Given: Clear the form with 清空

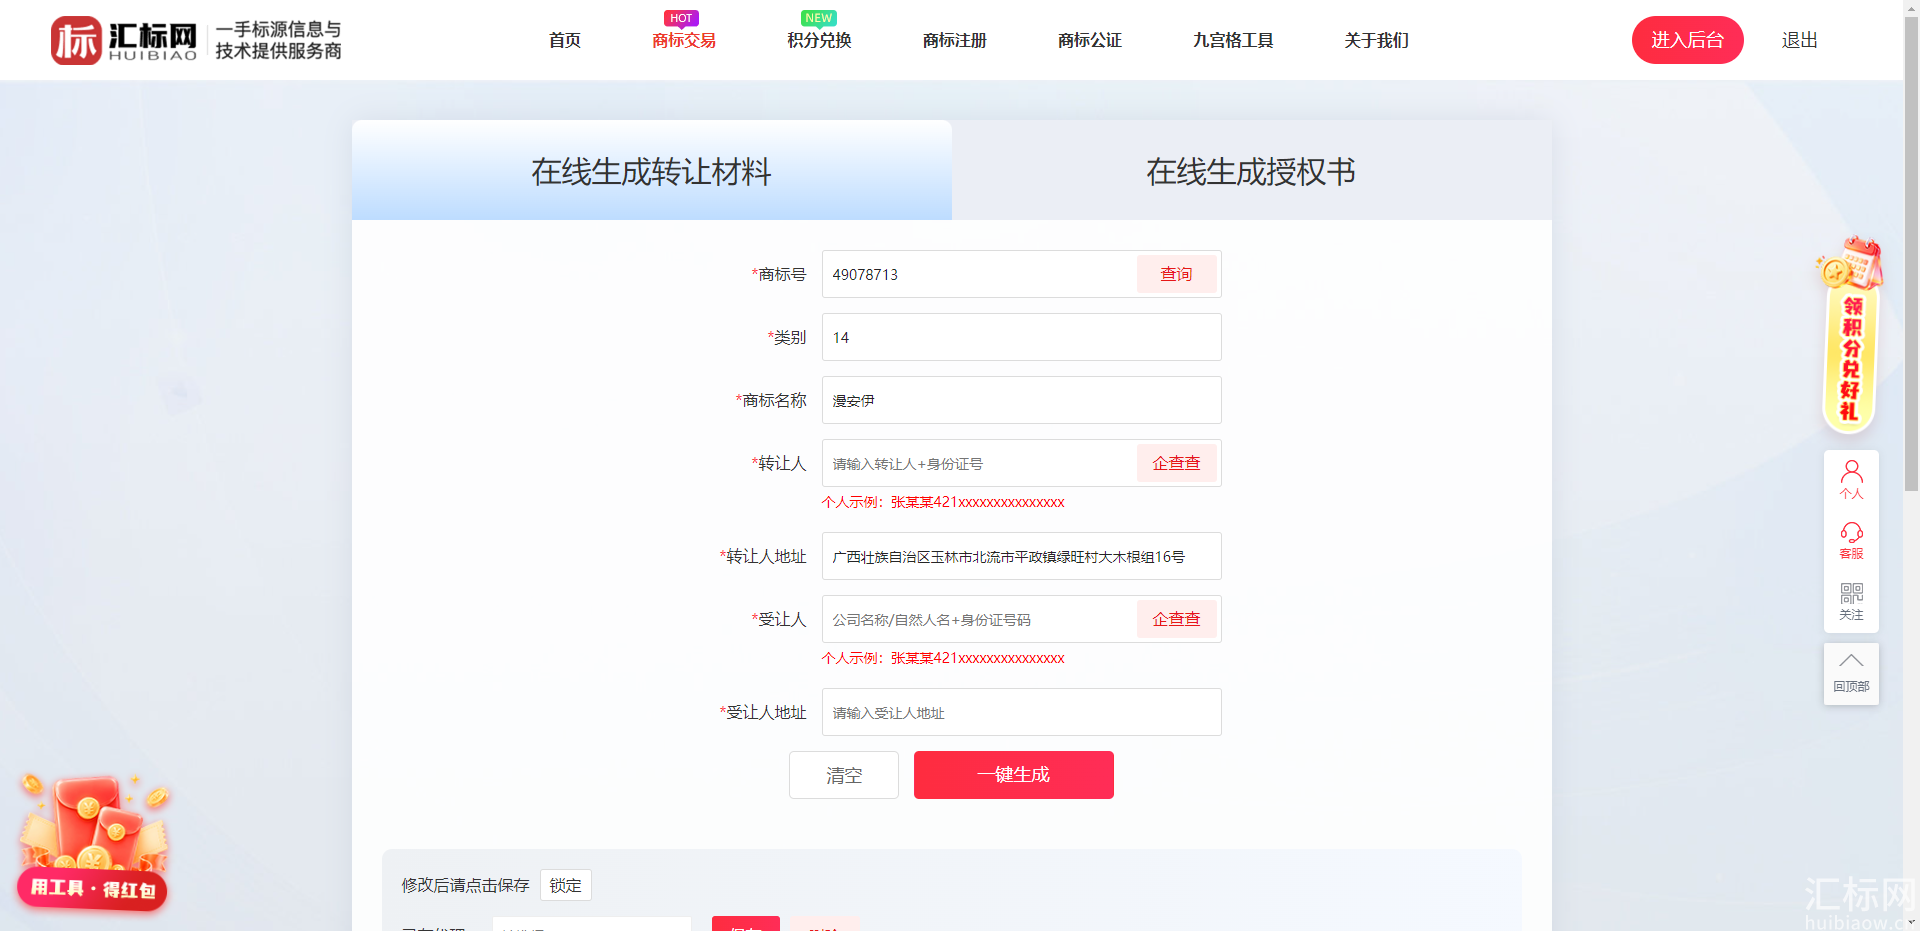Looking at the screenshot, I should point(844,775).
